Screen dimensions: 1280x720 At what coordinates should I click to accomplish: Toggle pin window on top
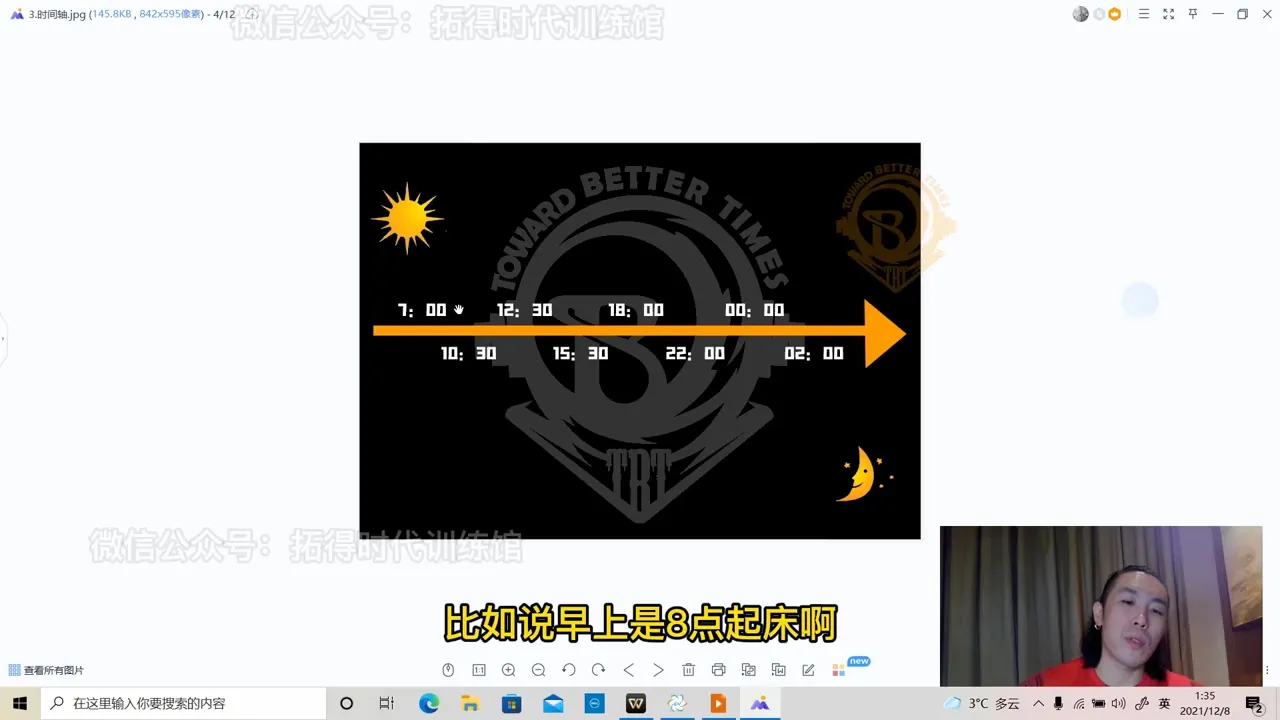[1192, 14]
